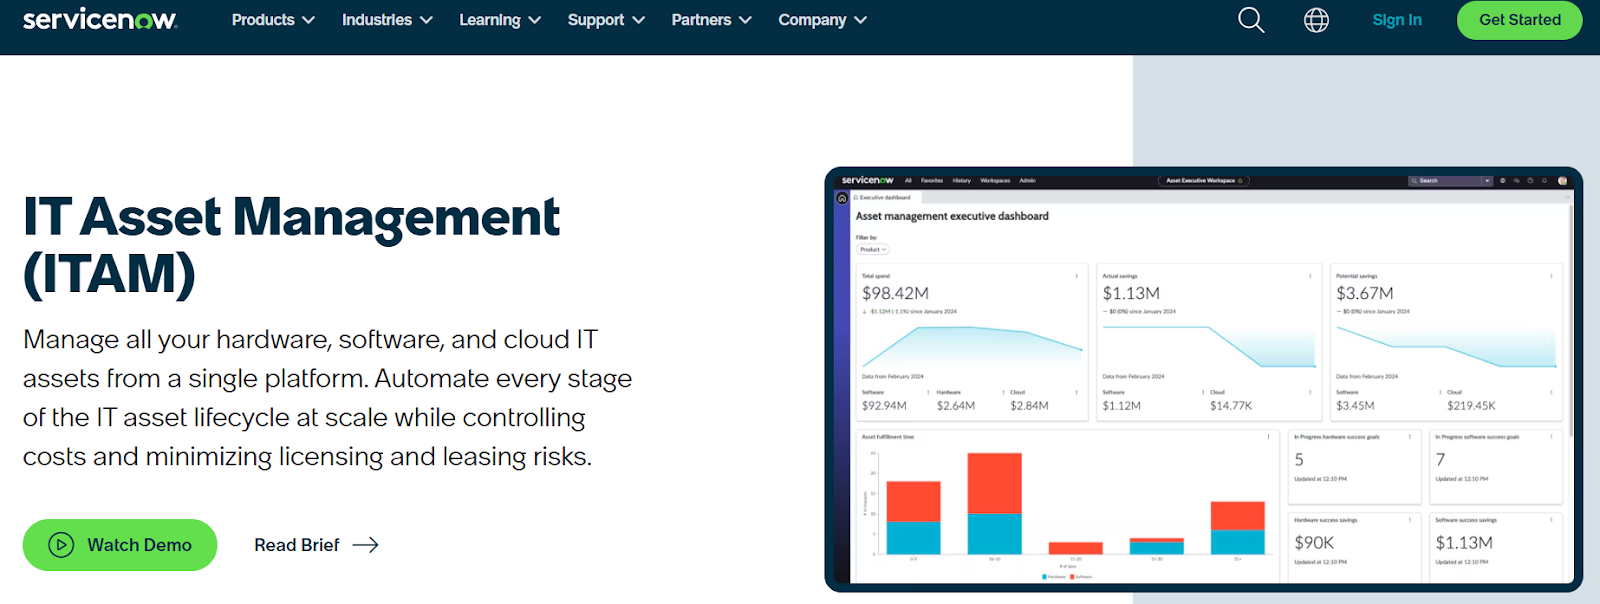Click the $2.64M hardware spend value
Image resolution: width=1600 pixels, height=604 pixels.
pos(956,406)
